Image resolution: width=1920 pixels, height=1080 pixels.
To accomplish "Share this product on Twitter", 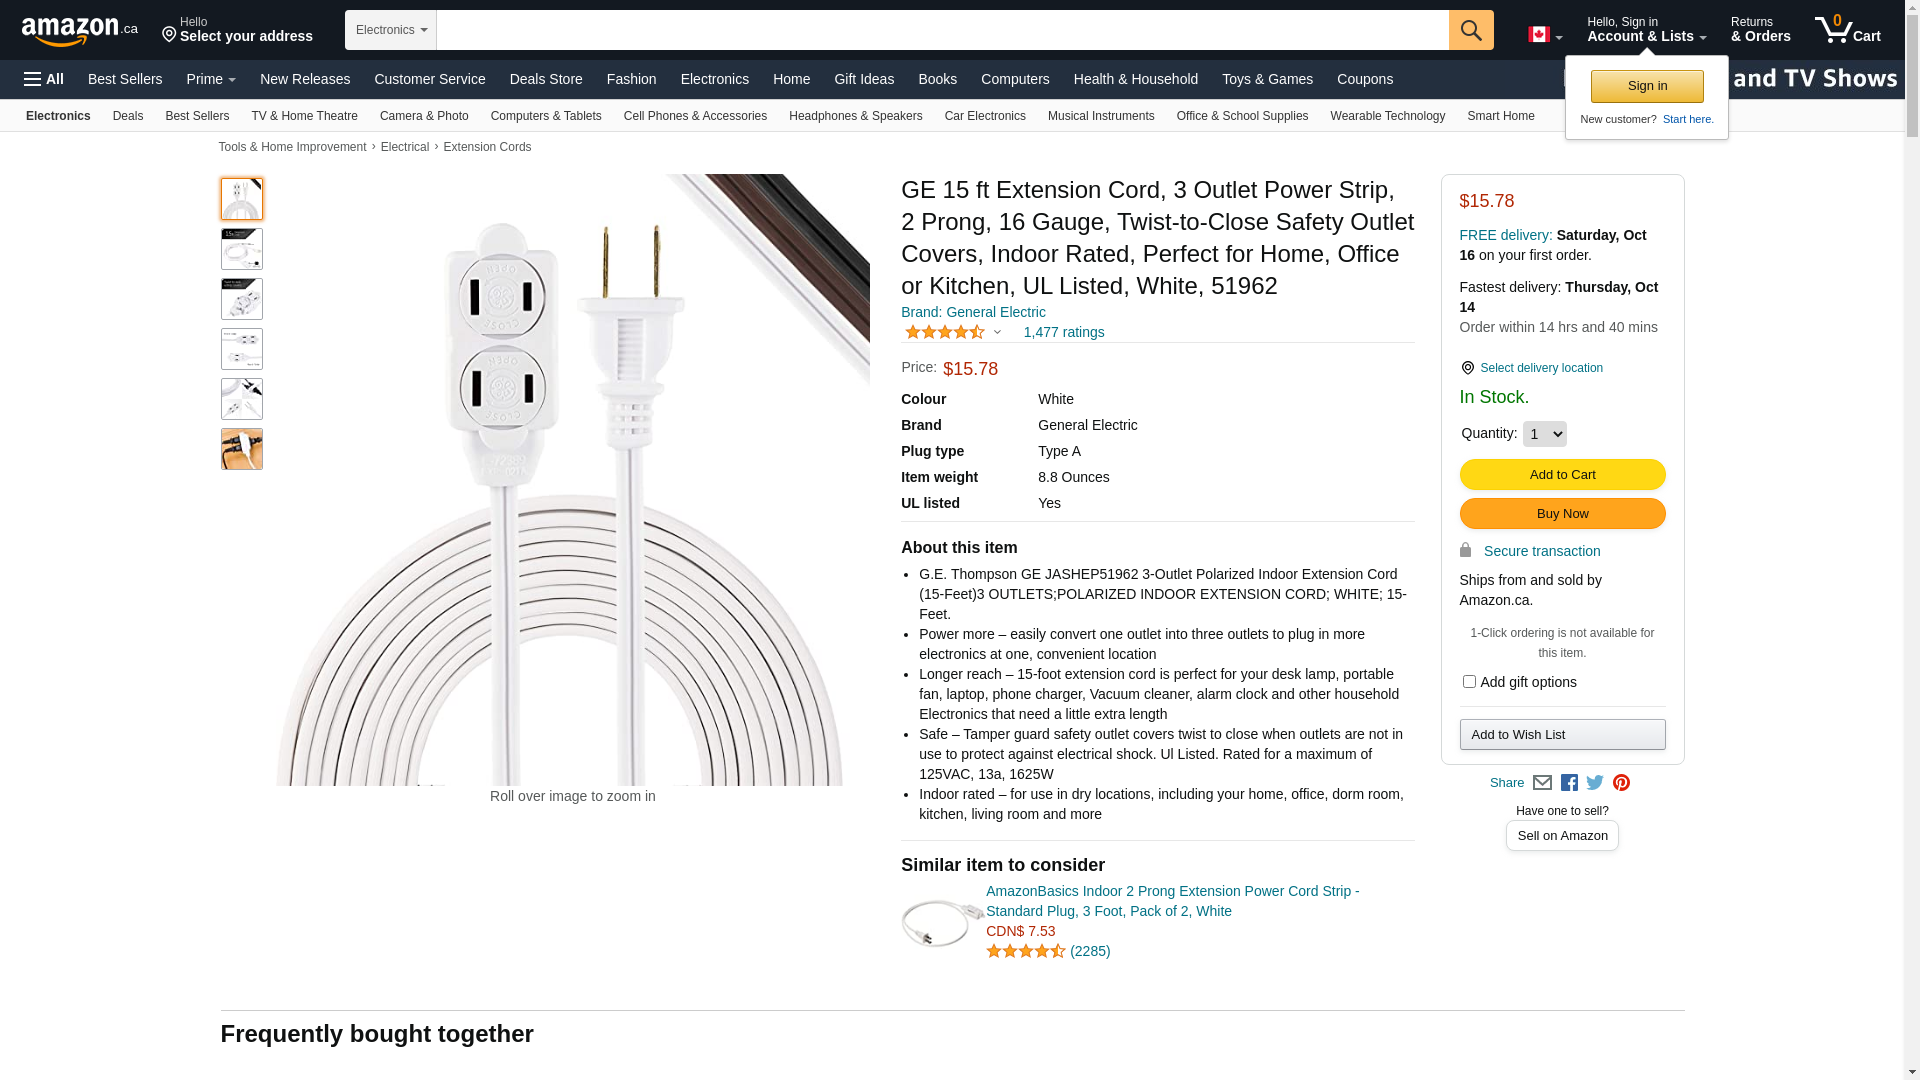I will pyautogui.click(x=1595, y=783).
